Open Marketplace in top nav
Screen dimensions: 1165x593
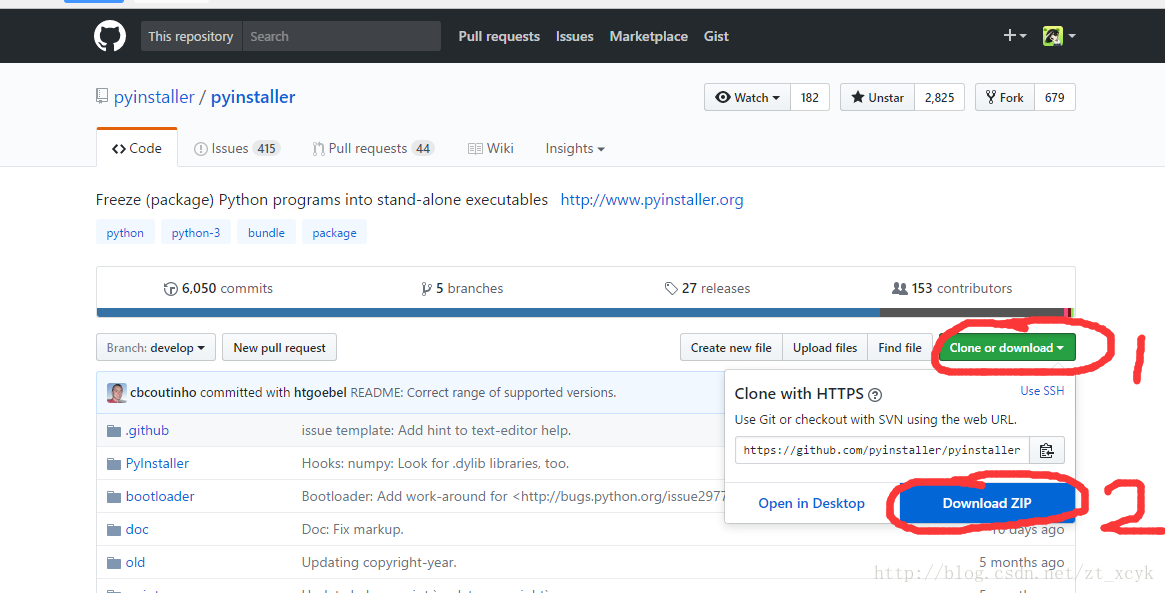coord(649,36)
